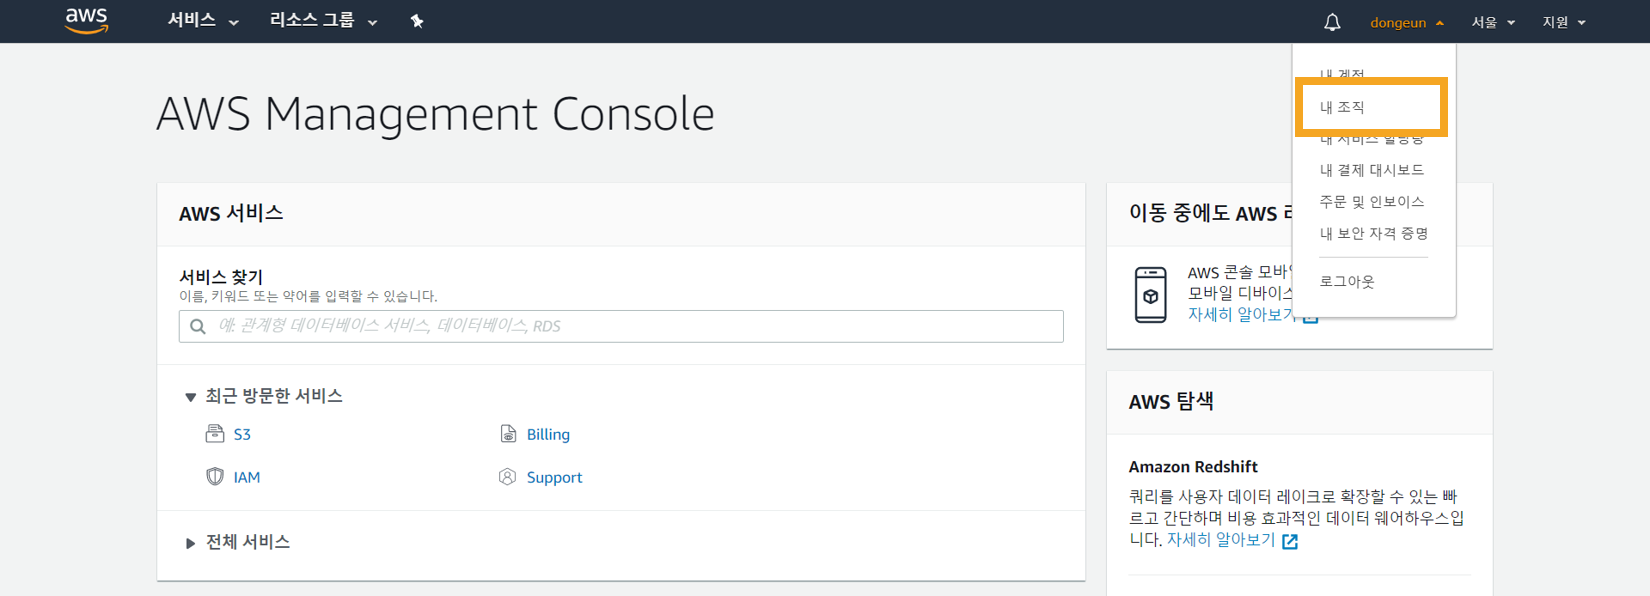Open the IAM service link
1650x596 pixels.
[246, 477]
